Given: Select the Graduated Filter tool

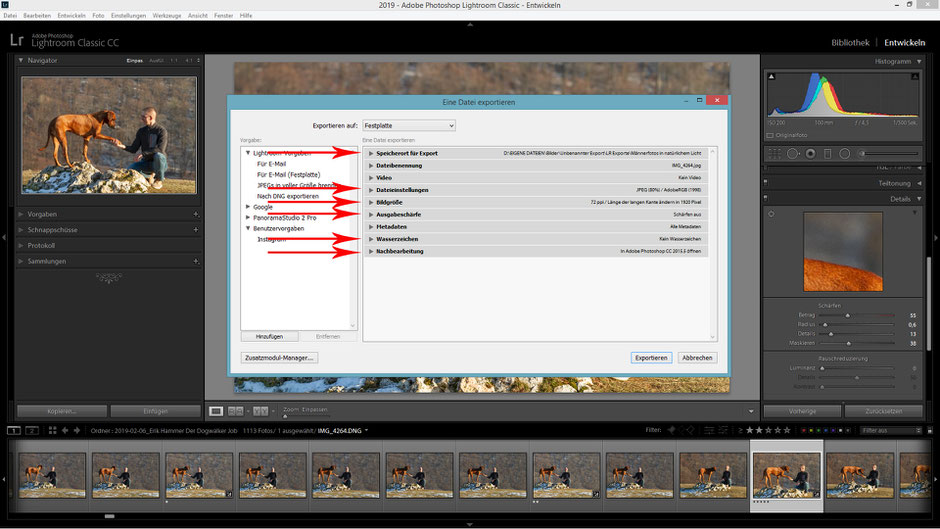Looking at the screenshot, I should click(827, 154).
